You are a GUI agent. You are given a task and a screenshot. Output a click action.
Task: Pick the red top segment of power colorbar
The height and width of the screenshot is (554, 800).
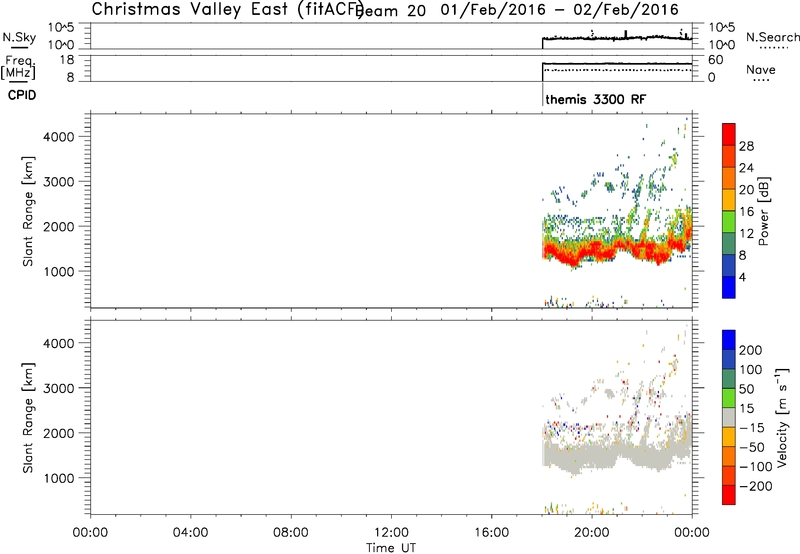click(x=729, y=135)
